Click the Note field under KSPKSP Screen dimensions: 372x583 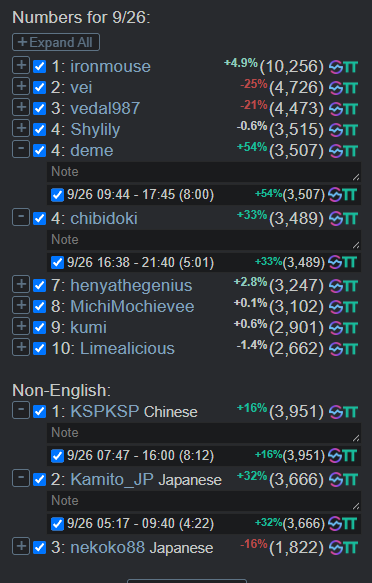pyautogui.click(x=204, y=433)
